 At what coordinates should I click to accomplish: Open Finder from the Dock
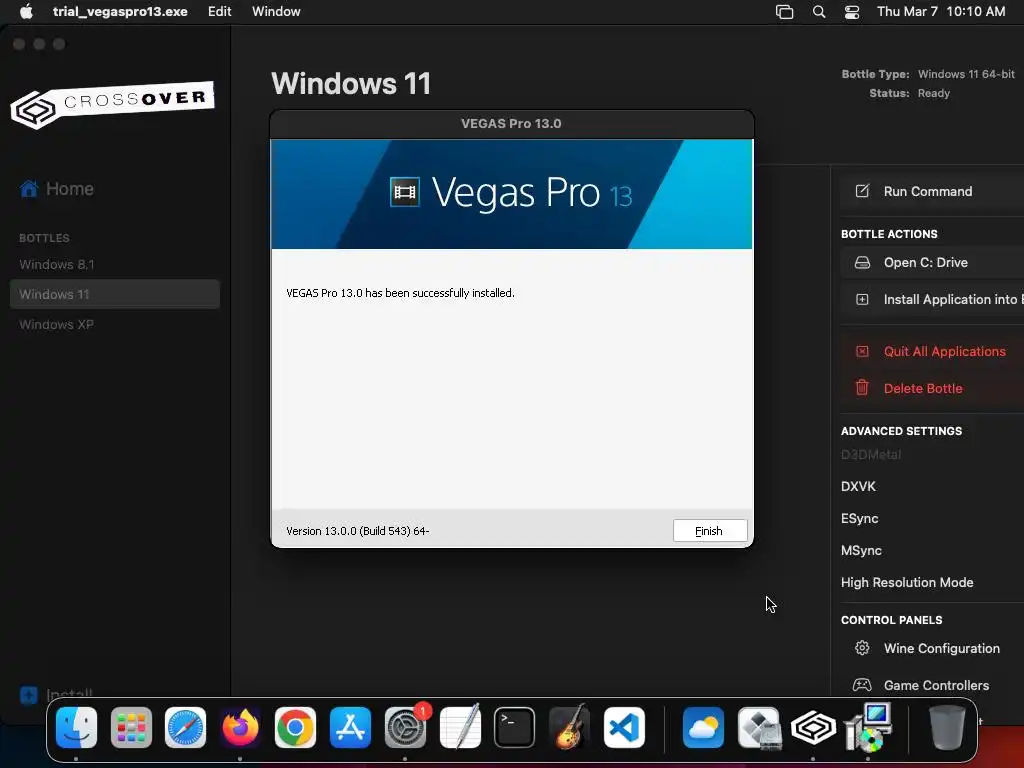coord(76,728)
